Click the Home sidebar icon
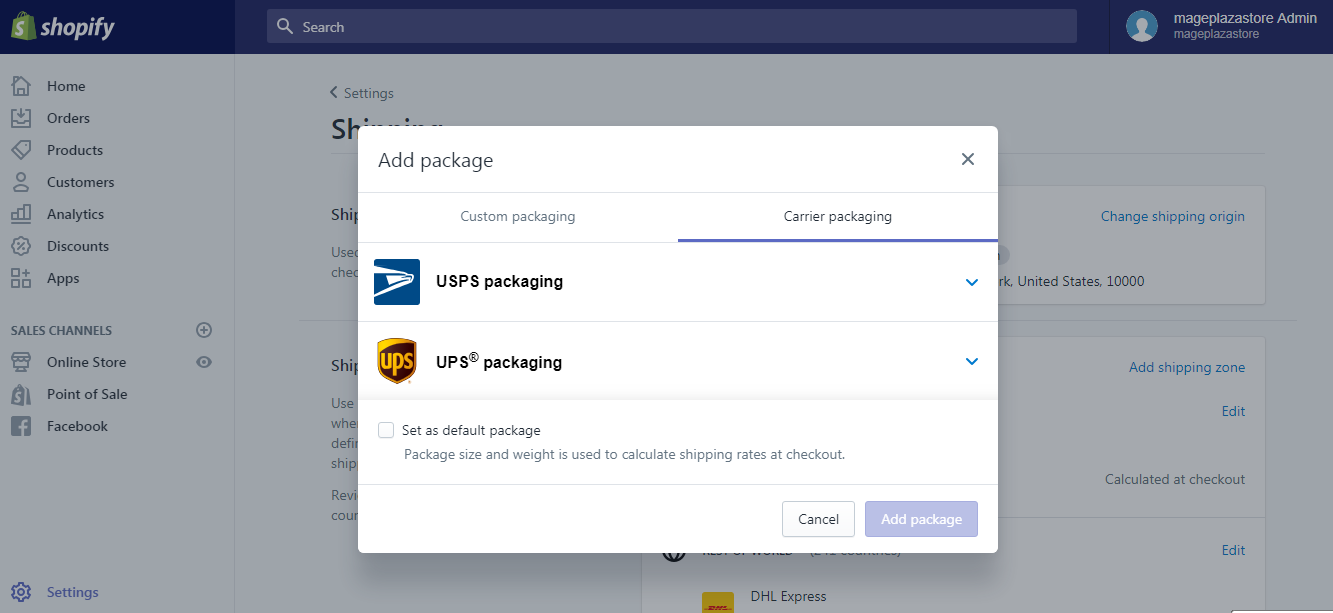The image size is (1333, 613). 21,86
